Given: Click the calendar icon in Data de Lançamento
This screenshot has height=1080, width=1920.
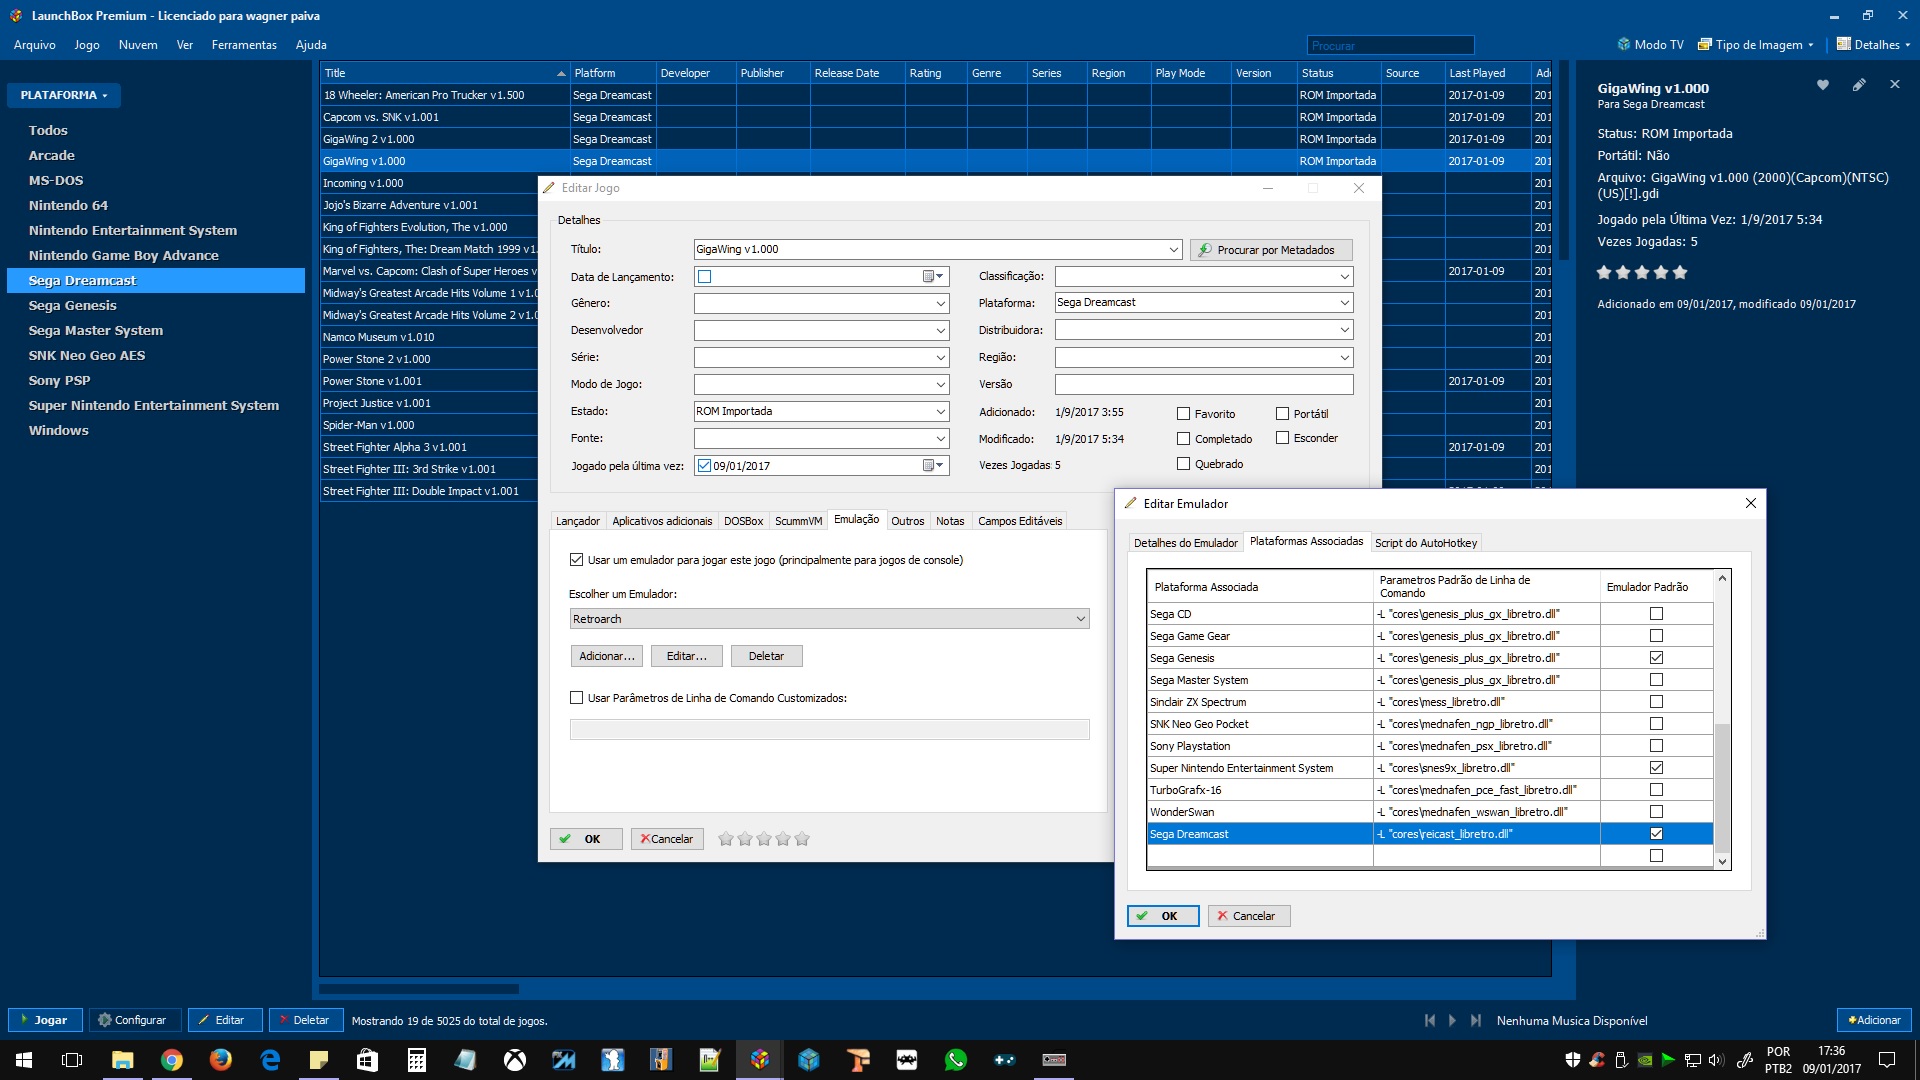Looking at the screenshot, I should pyautogui.click(x=932, y=276).
